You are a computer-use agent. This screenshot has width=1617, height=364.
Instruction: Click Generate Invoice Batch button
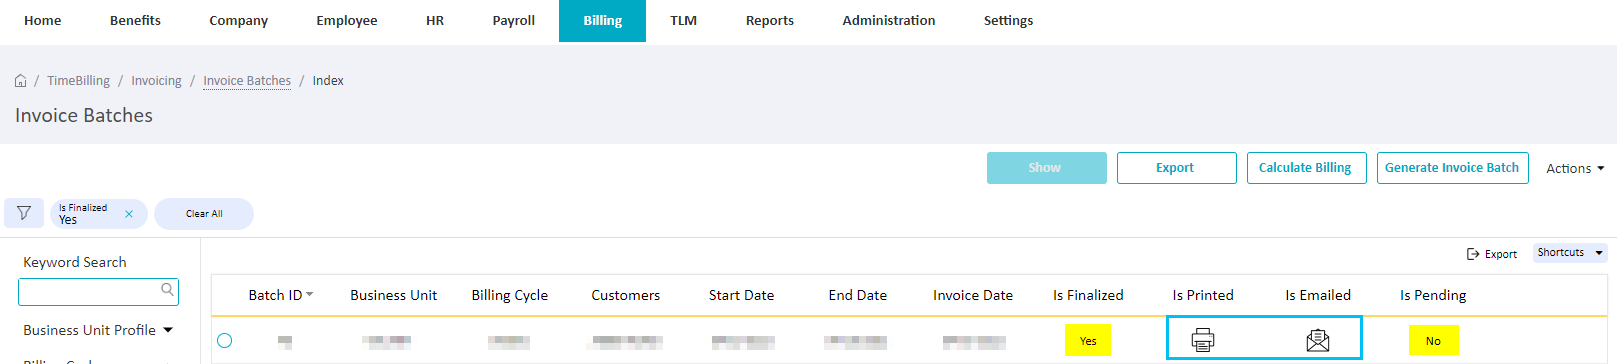tap(1452, 168)
